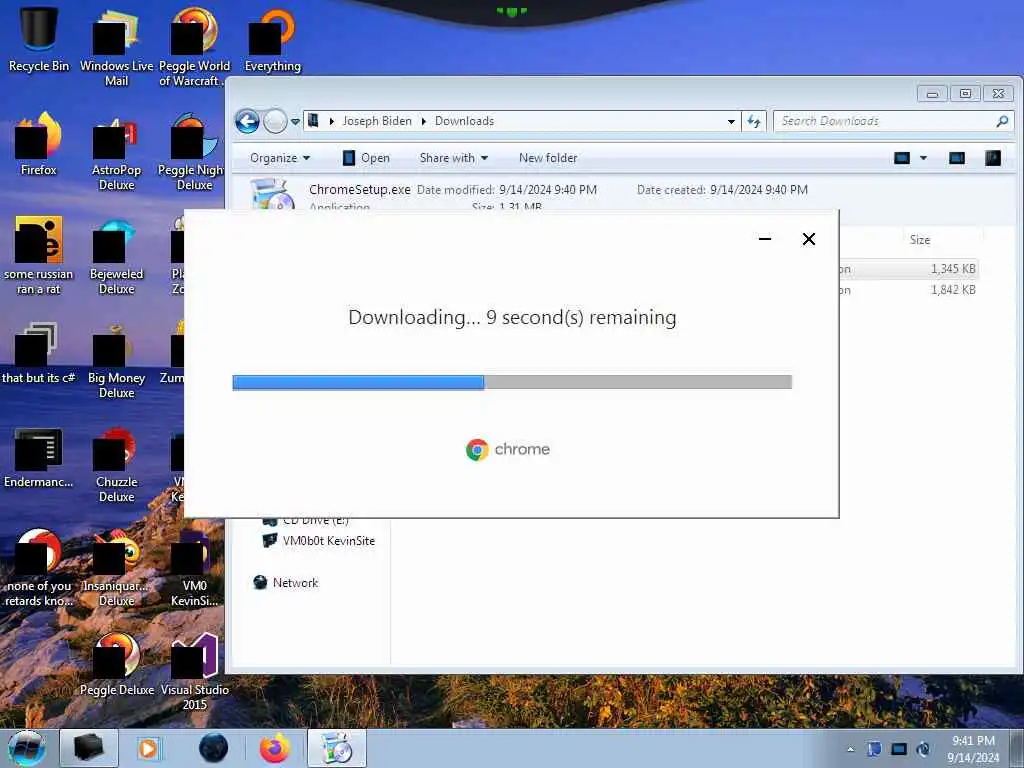Select the Endermanc... desktop icon
Viewport: 1024px width, 768px height.
point(39,457)
